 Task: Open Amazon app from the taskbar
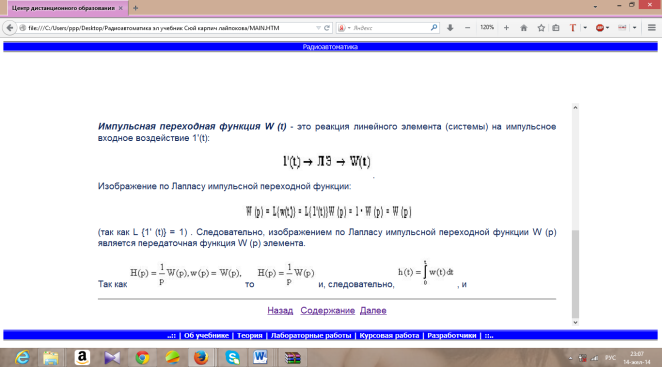coord(82,358)
